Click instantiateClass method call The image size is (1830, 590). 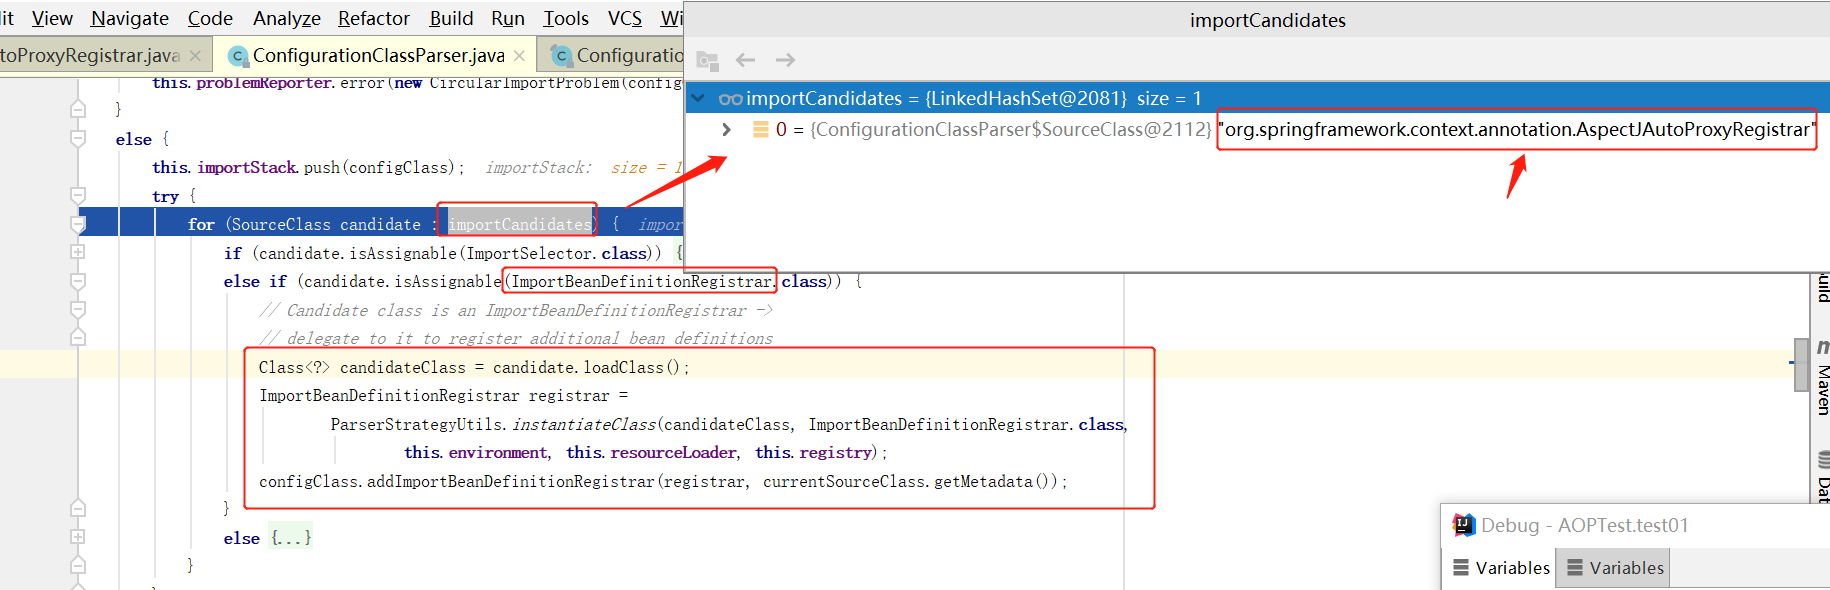coord(584,424)
